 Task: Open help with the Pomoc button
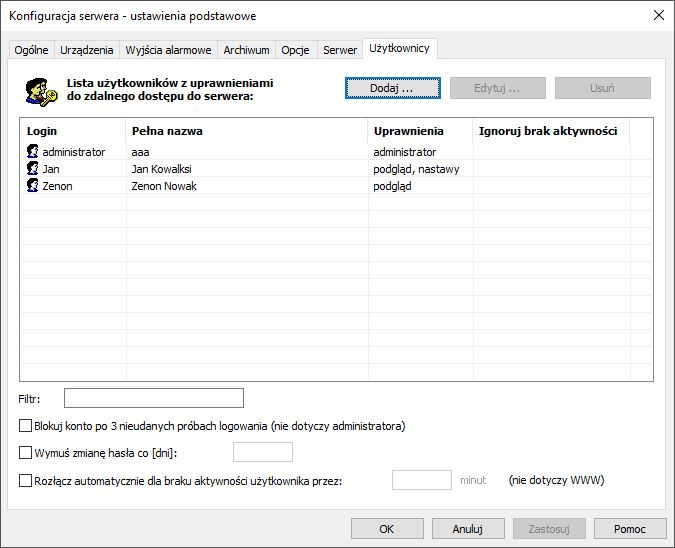click(630, 529)
